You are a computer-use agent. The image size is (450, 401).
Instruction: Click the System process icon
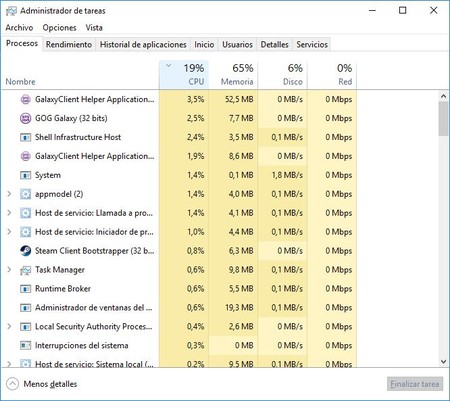(25, 175)
